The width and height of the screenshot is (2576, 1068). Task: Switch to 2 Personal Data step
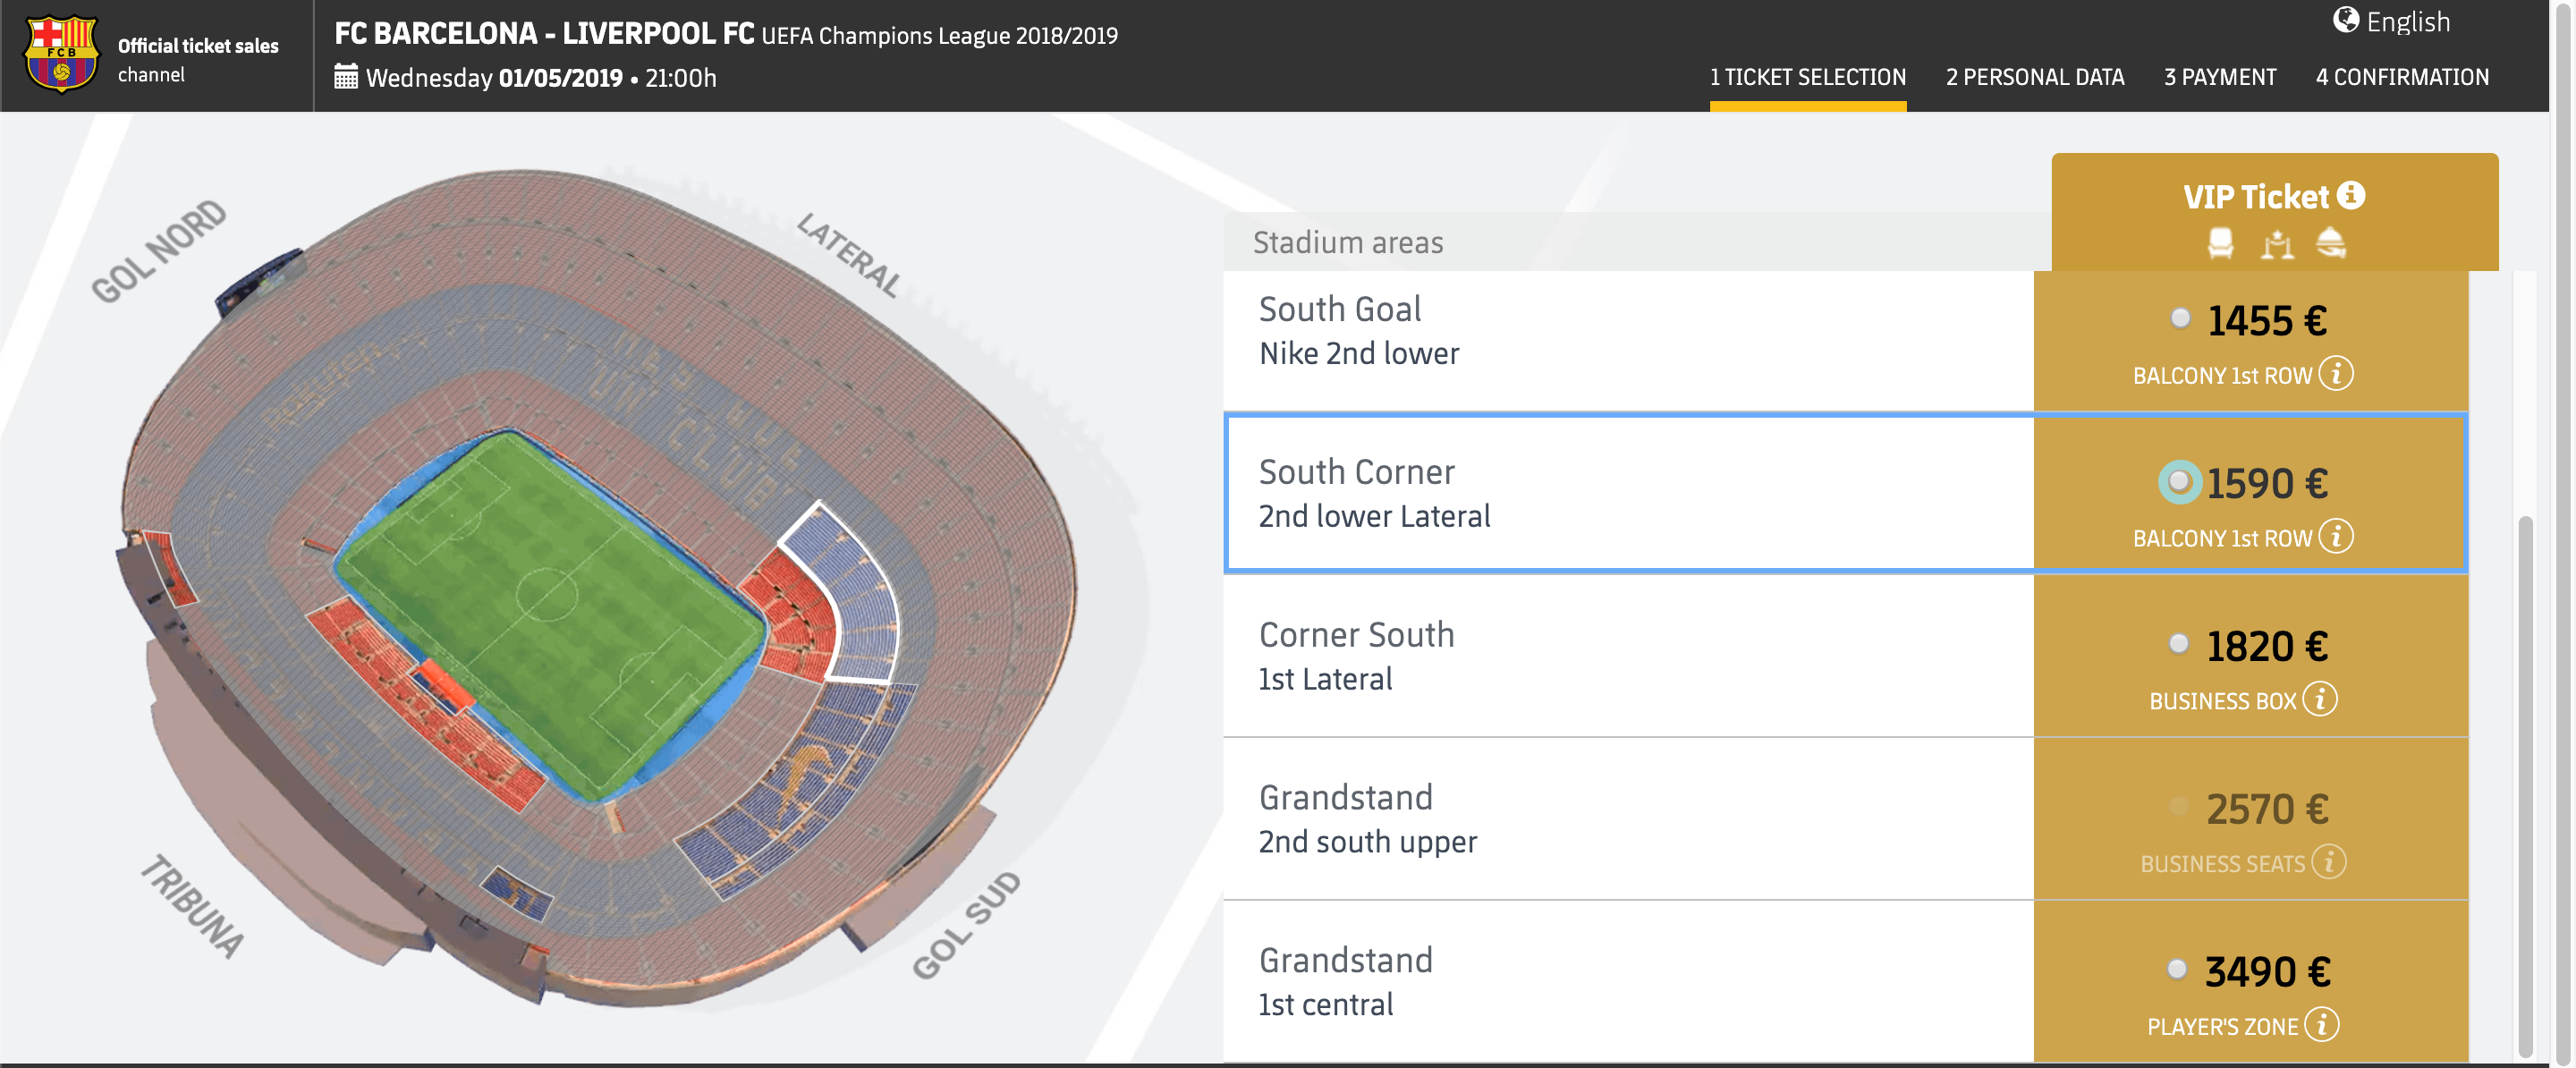[x=2035, y=77]
